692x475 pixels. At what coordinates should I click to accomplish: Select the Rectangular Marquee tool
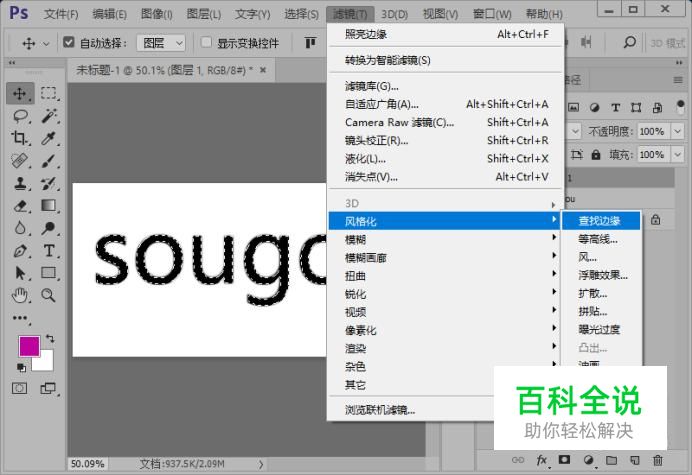pos(49,94)
